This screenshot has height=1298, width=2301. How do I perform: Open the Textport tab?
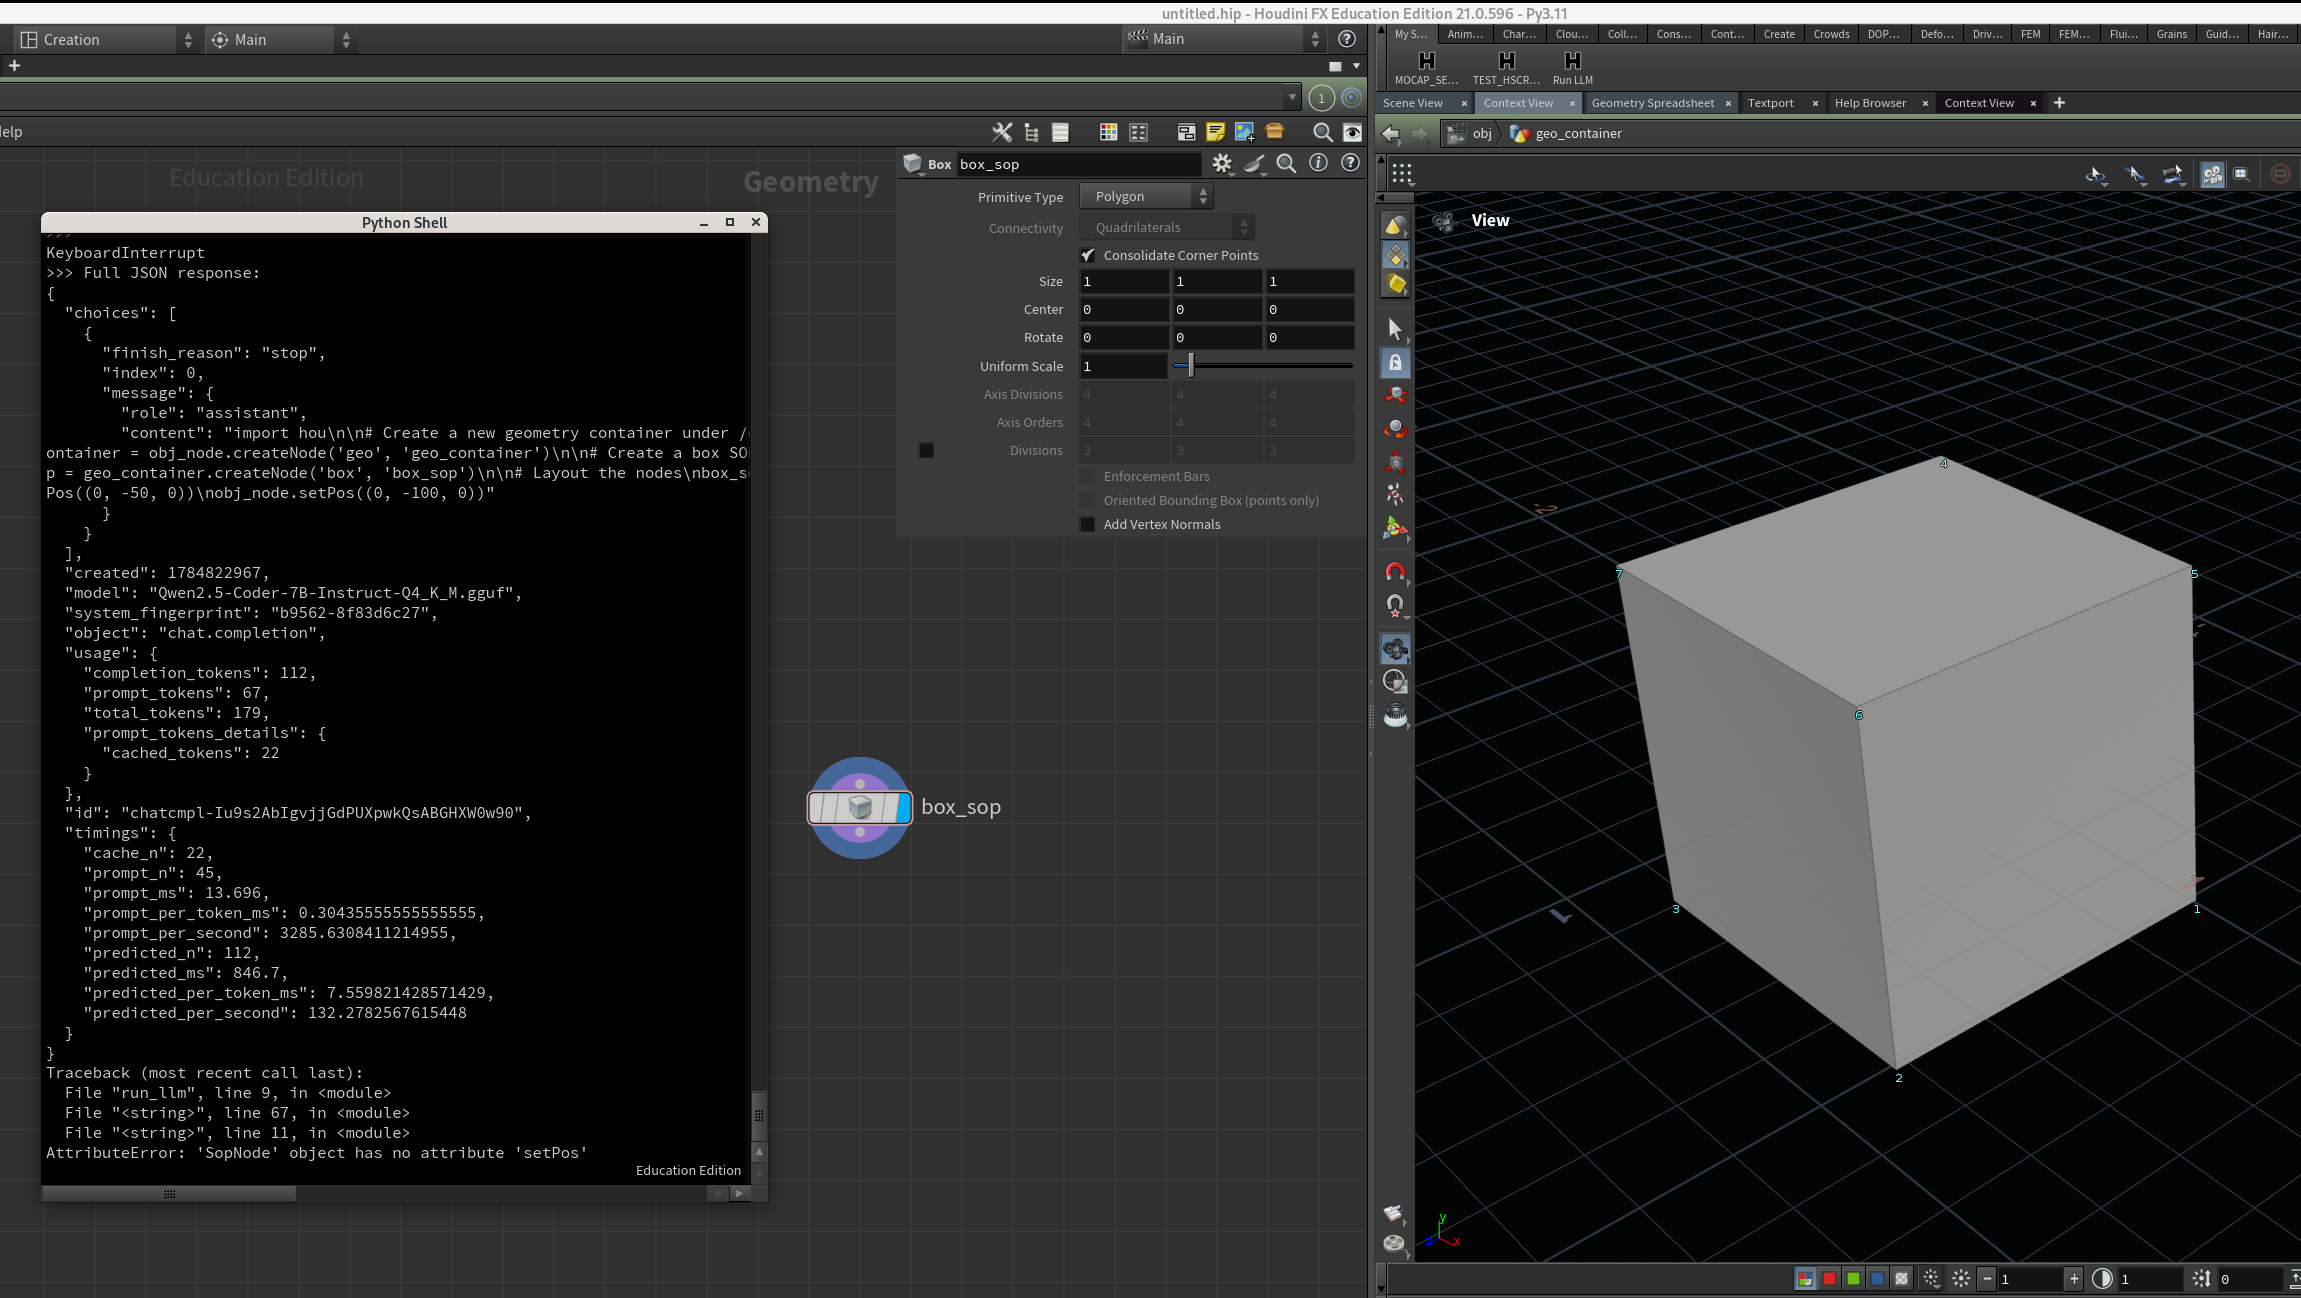coord(1770,103)
